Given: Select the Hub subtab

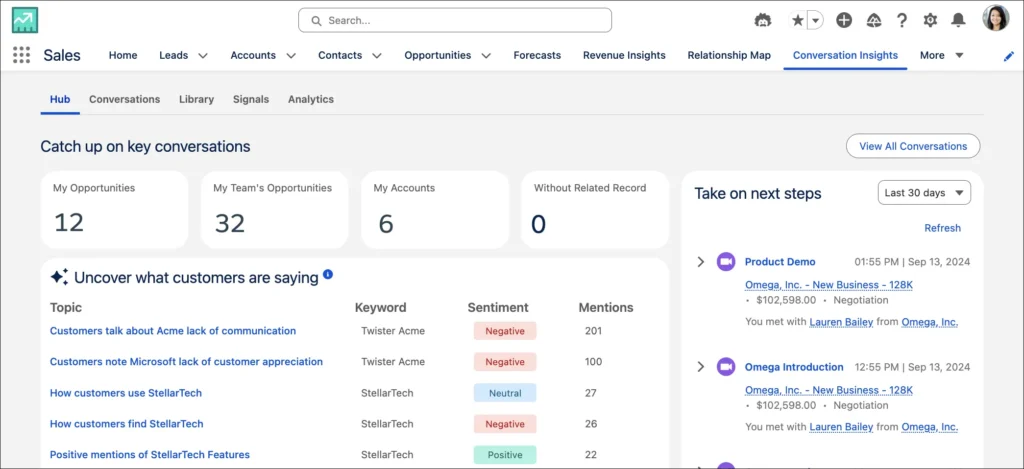Looking at the screenshot, I should point(60,99).
